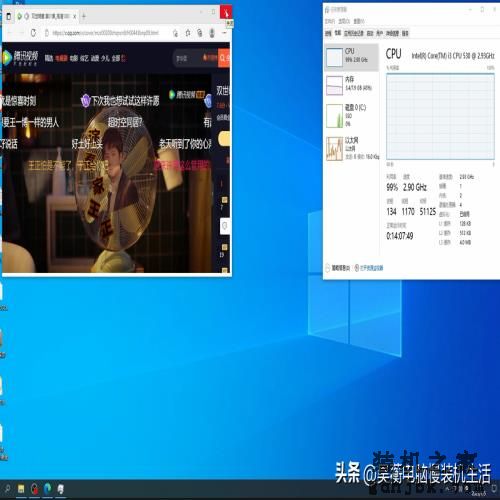Screen dimensions: 500x500
Task: Click the threads value 1170
Action: (408, 211)
